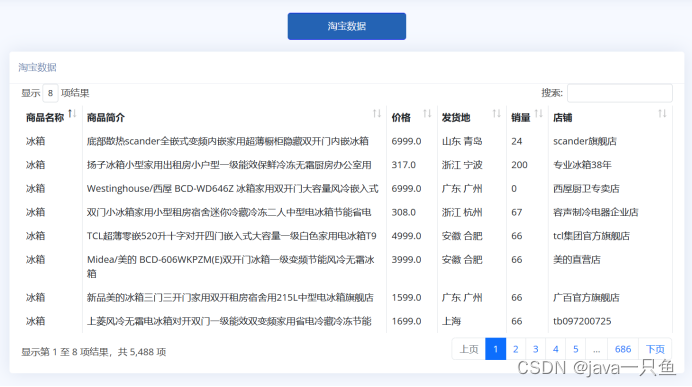Screen dimensions: 692x387
Task: Click shop cell 西屋厨卫专卖店
Action: (586, 189)
